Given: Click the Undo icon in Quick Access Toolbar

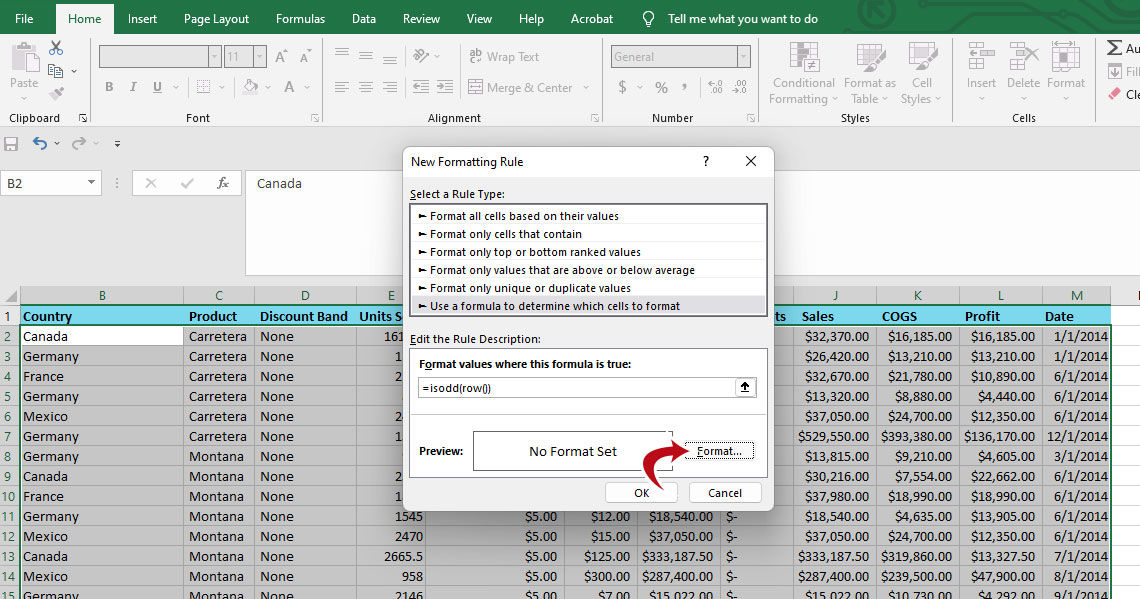Looking at the screenshot, I should (40, 143).
